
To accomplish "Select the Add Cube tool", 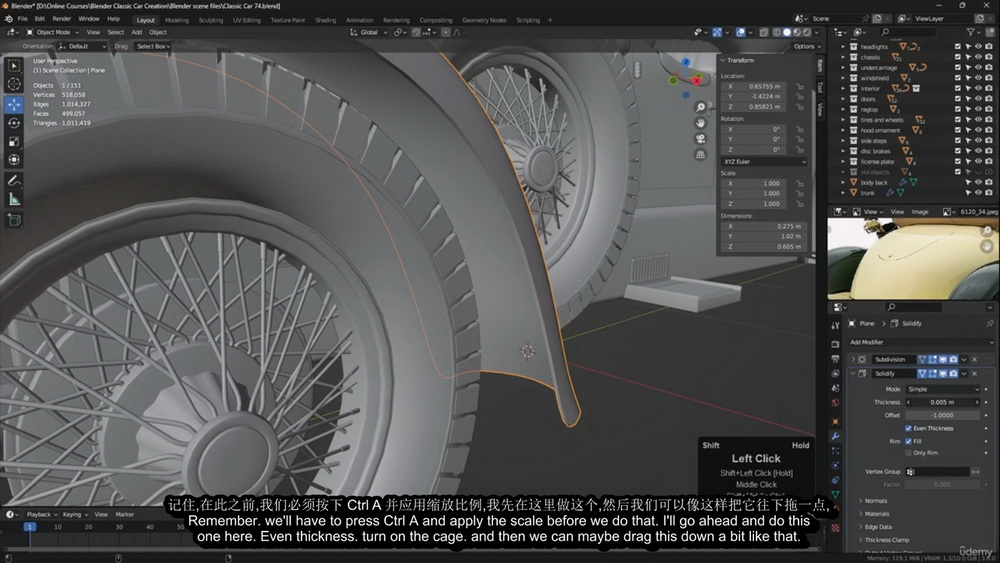I will [13, 221].
